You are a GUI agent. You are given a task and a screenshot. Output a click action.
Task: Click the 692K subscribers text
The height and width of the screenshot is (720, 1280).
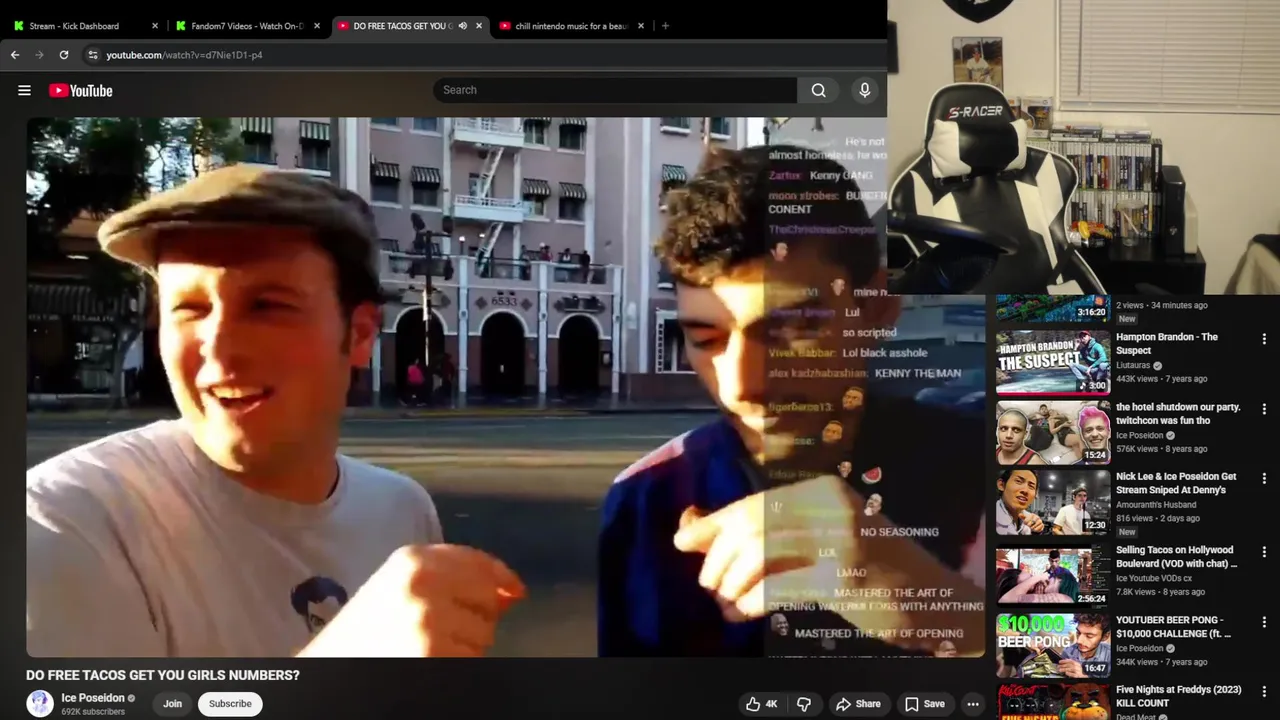tap(93, 712)
